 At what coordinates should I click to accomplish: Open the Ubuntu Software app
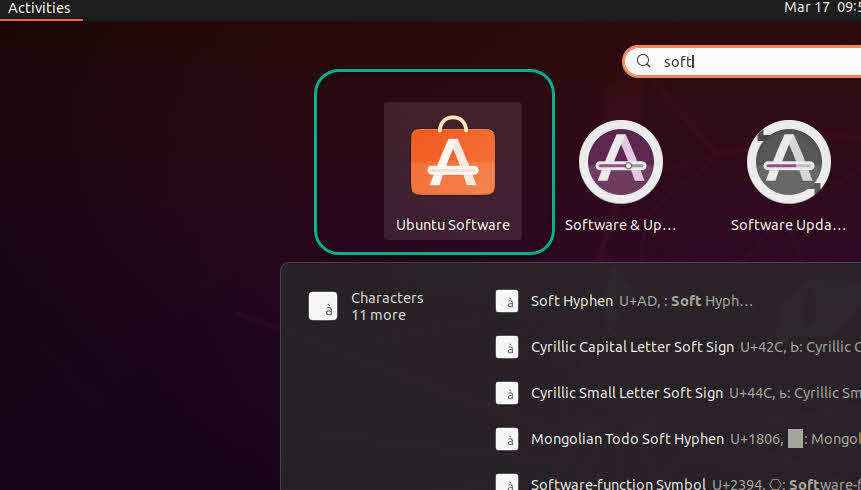click(452, 171)
